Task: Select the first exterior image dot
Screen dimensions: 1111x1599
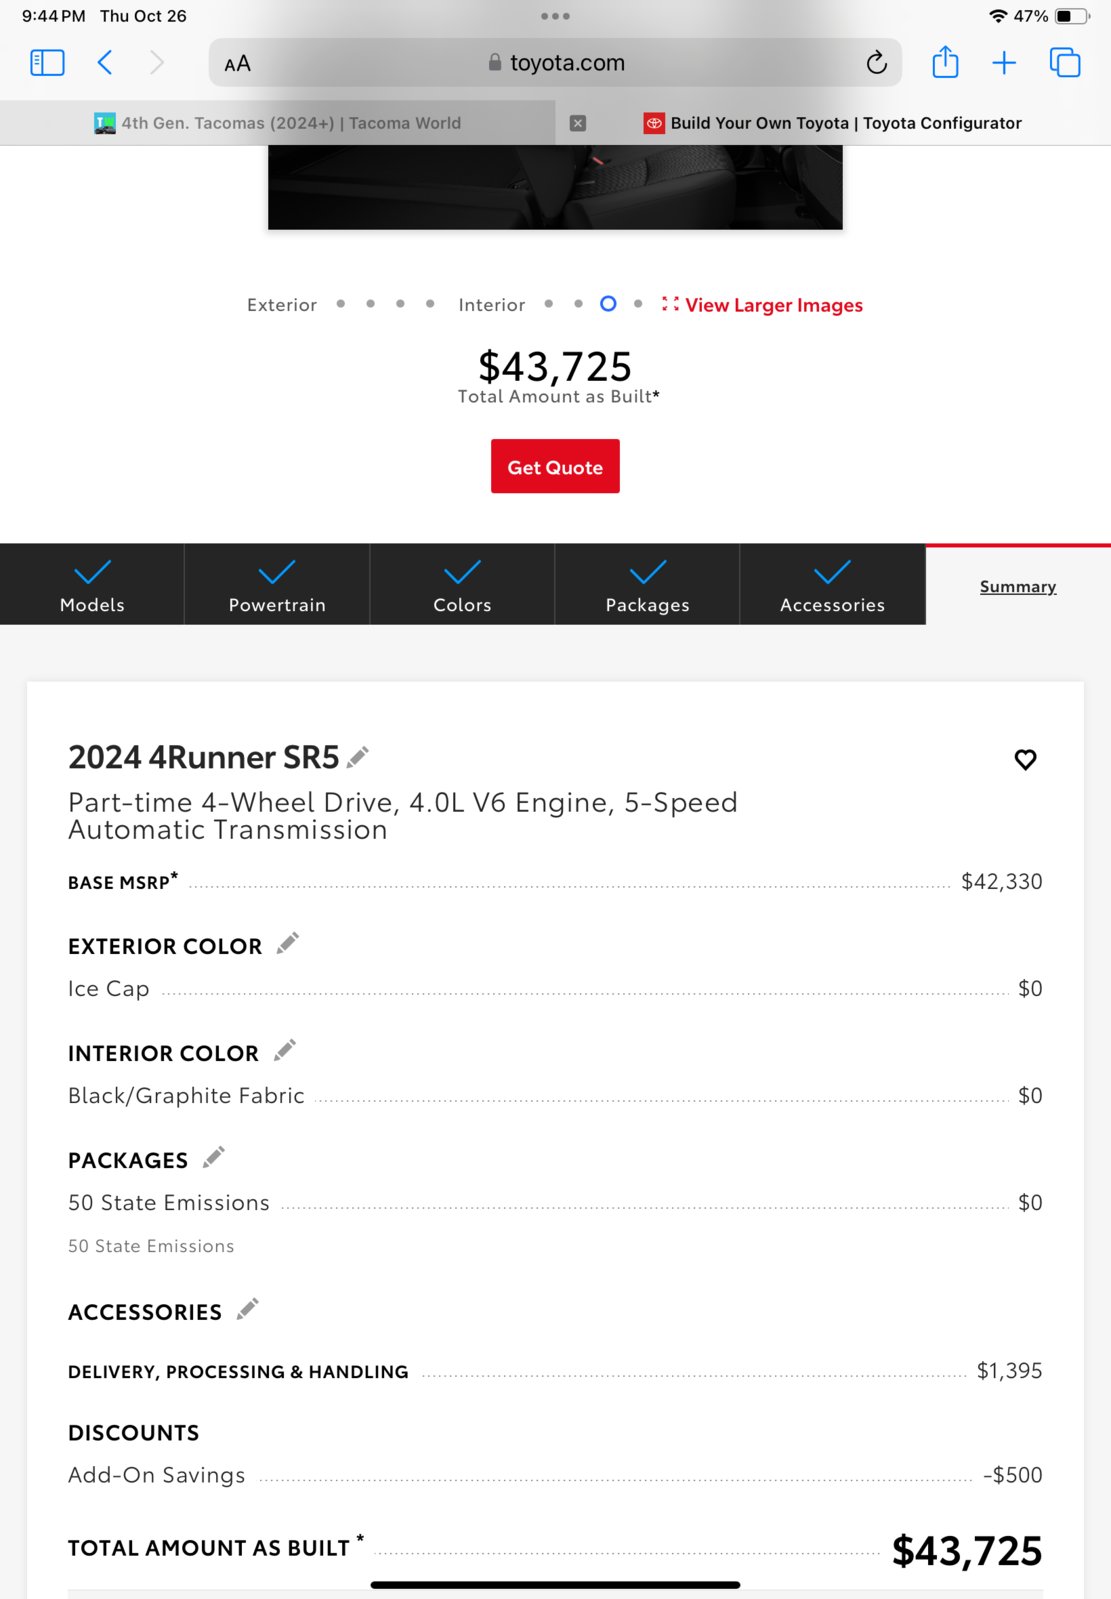Action: [x=341, y=304]
